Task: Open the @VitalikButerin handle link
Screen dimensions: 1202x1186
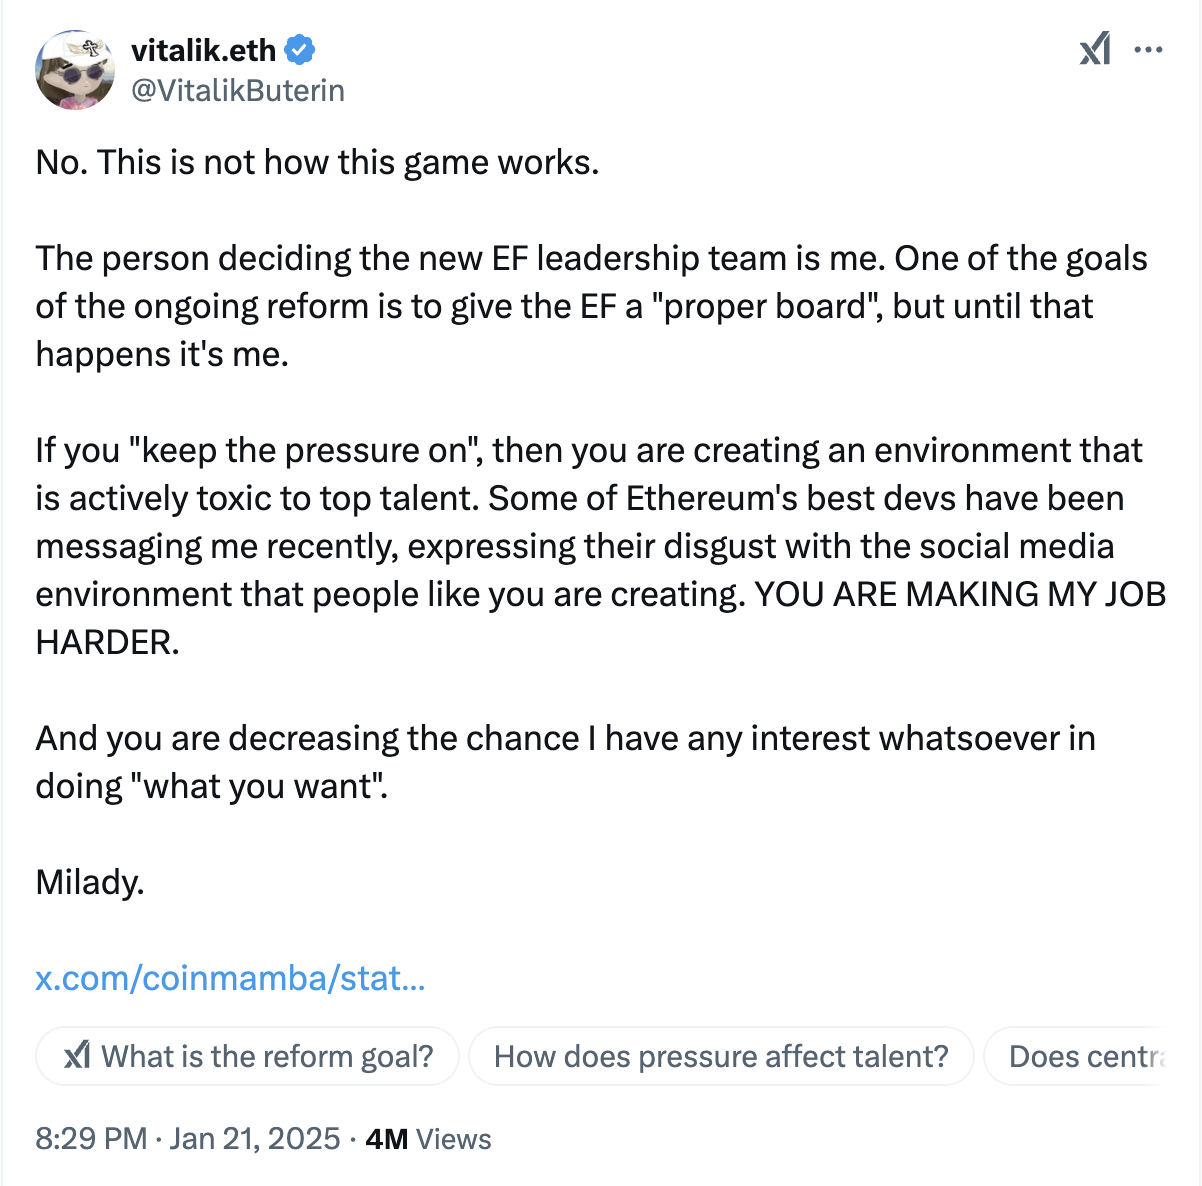Action: pyautogui.click(x=238, y=91)
